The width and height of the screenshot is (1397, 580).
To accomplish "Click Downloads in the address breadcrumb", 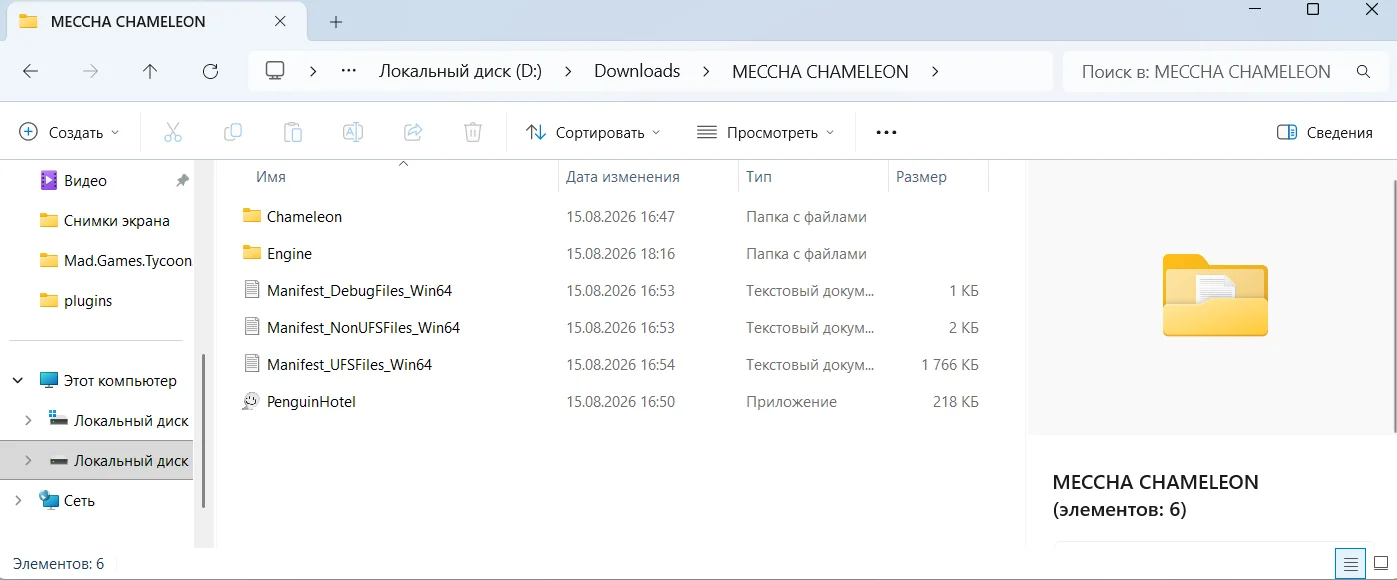I will pyautogui.click(x=637, y=71).
